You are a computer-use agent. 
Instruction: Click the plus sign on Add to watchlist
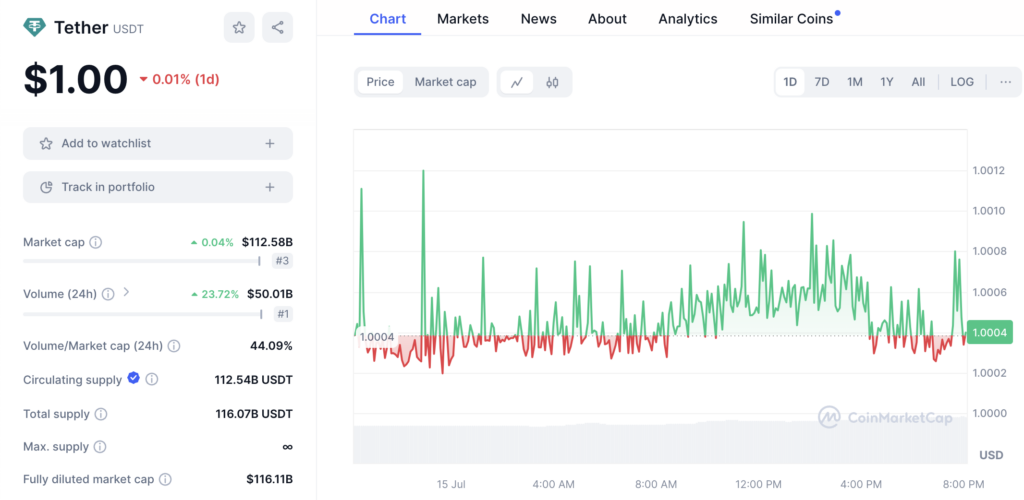(270, 144)
